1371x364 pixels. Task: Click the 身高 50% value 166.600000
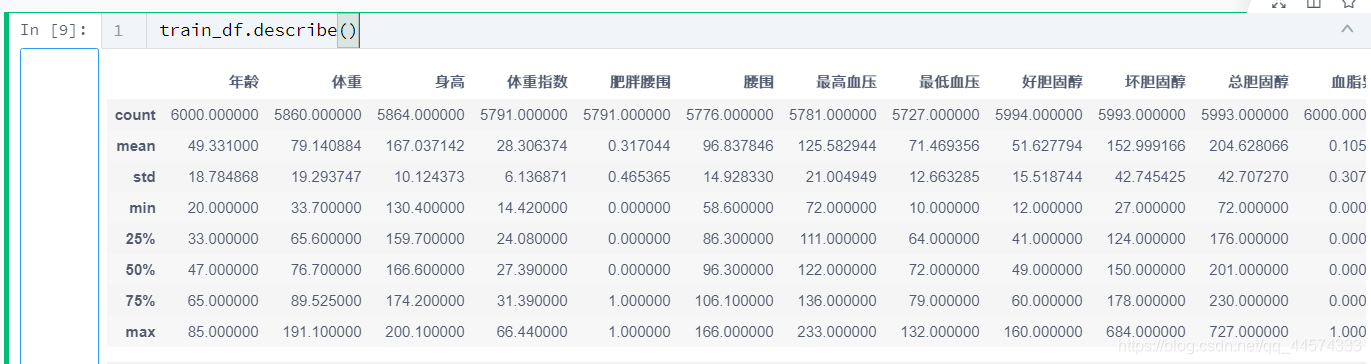pyautogui.click(x=425, y=270)
